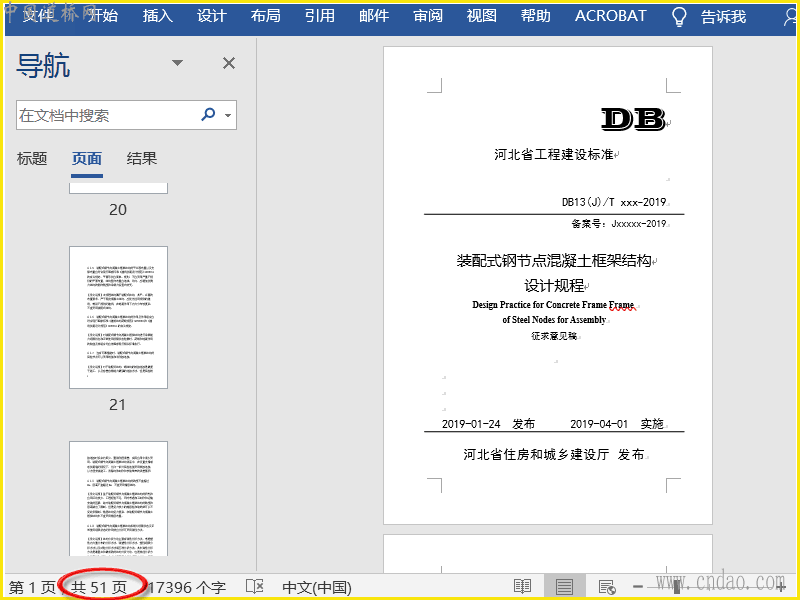
Task: Click the zoom in plus button
Action: pyautogui.click(x=781, y=587)
